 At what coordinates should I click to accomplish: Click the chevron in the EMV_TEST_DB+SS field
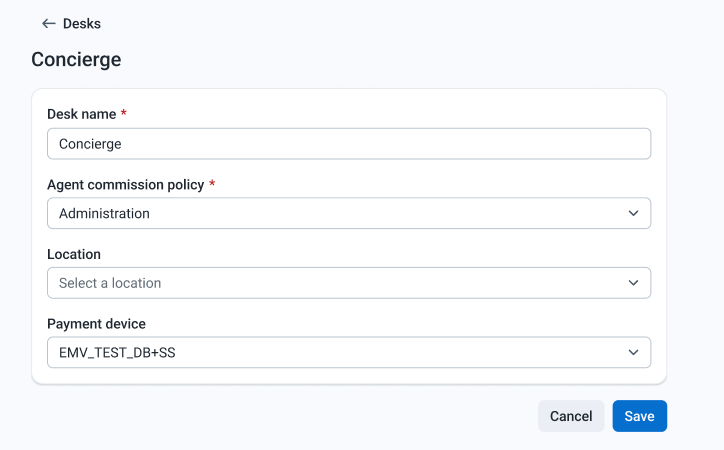coord(633,352)
